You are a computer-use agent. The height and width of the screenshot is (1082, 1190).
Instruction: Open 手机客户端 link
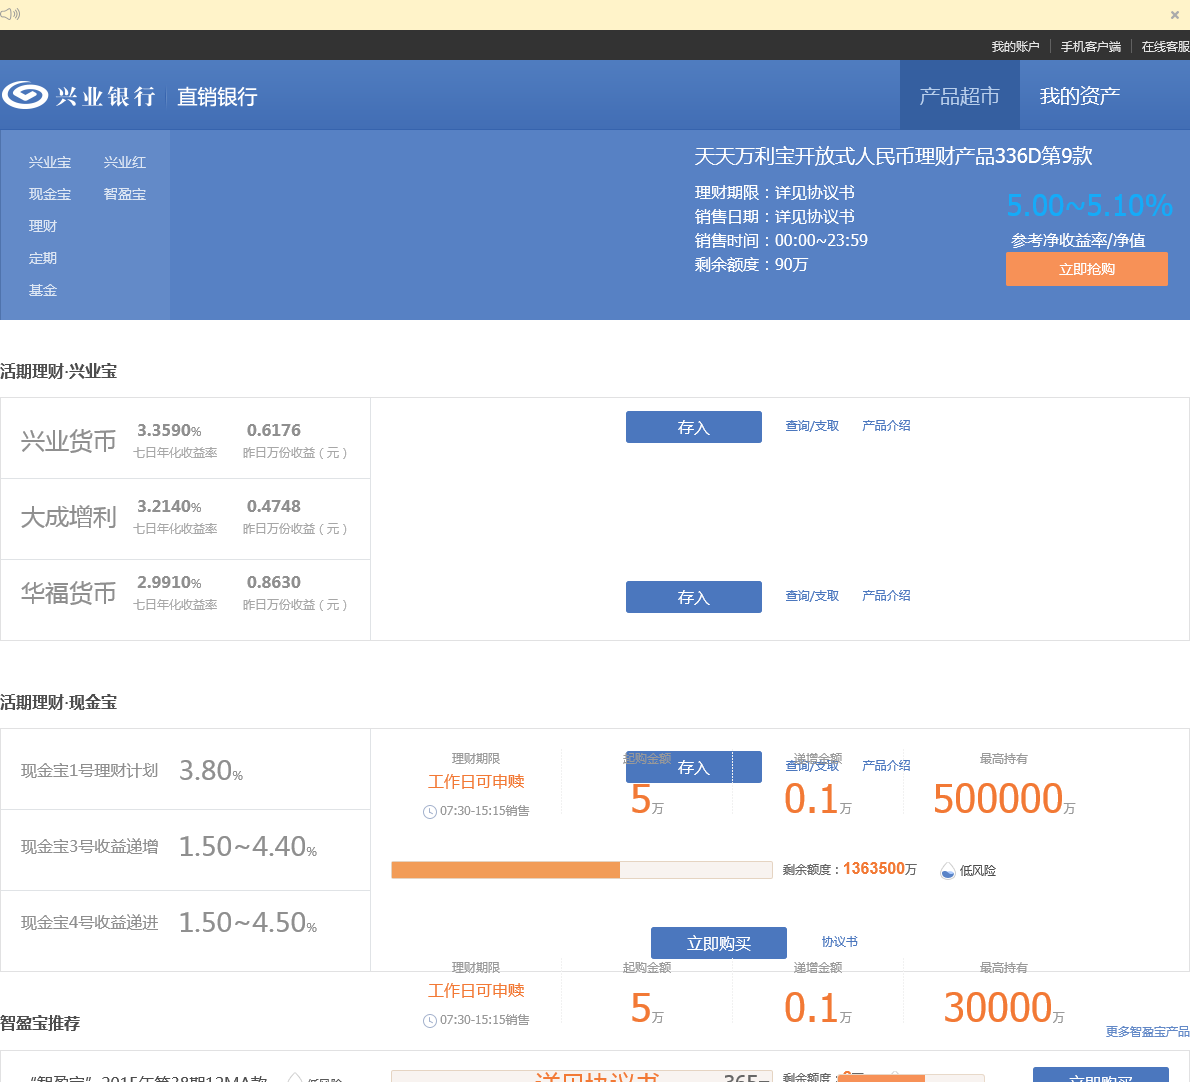(x=1091, y=46)
